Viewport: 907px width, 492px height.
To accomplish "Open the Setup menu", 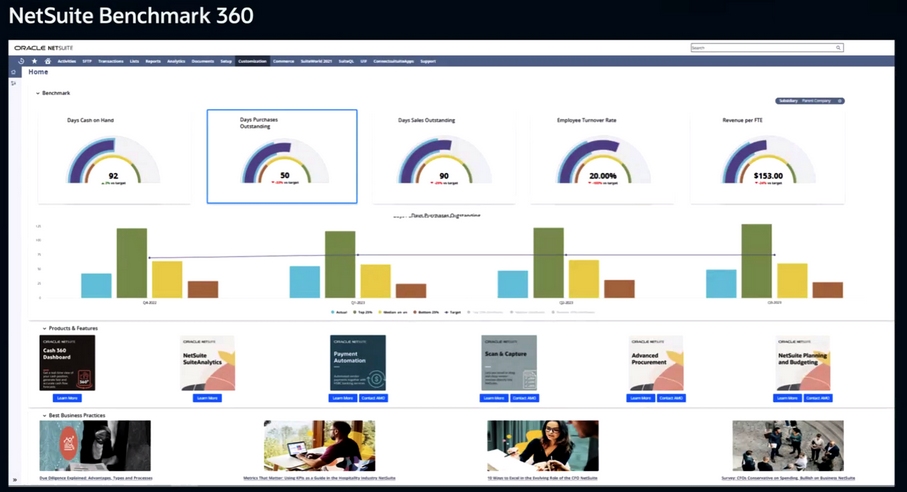I will pos(226,61).
